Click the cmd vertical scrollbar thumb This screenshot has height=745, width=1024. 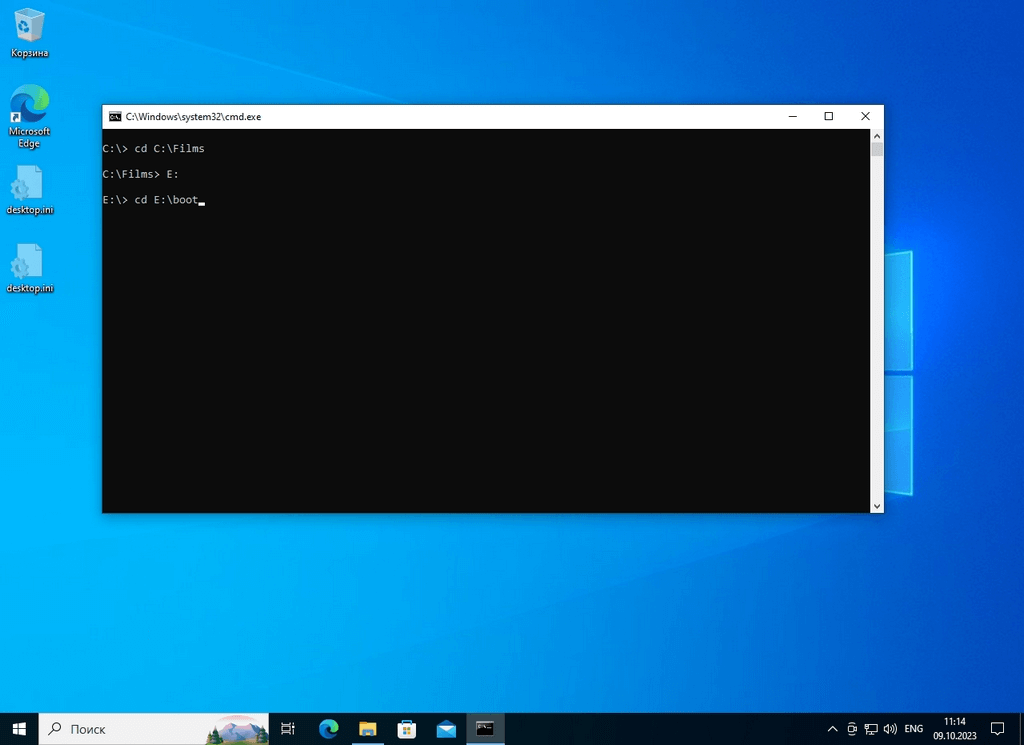pyautogui.click(x=877, y=150)
